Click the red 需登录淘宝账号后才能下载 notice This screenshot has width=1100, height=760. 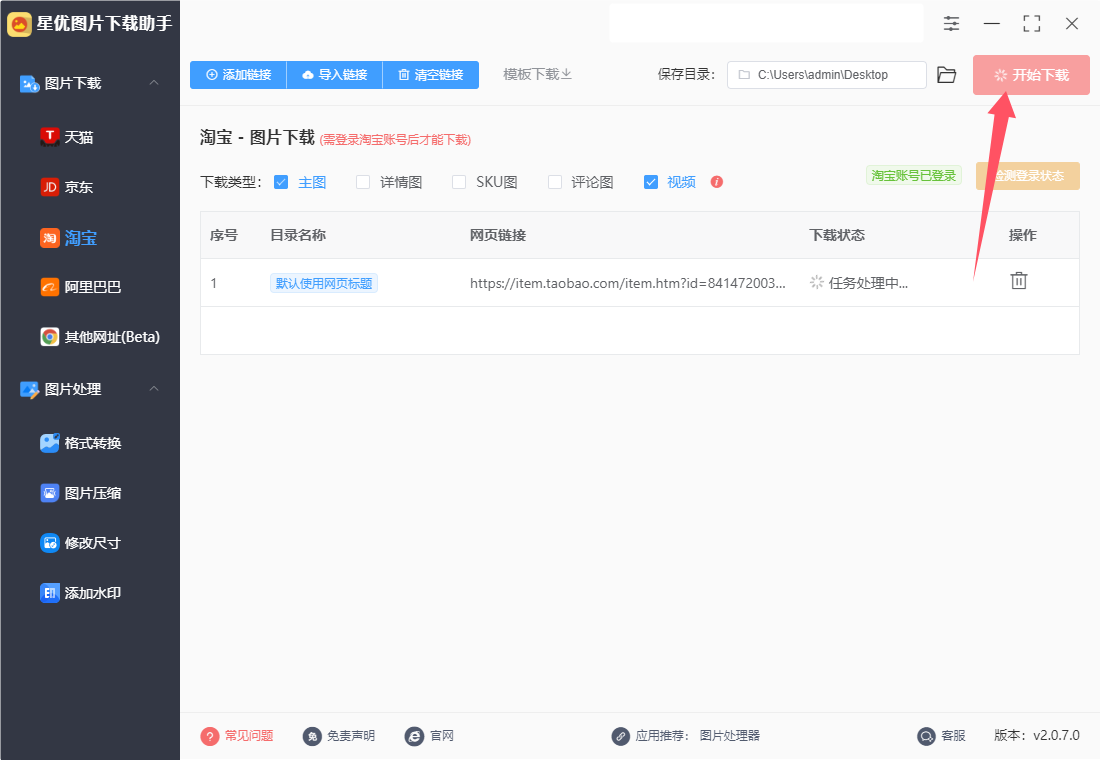(x=395, y=140)
